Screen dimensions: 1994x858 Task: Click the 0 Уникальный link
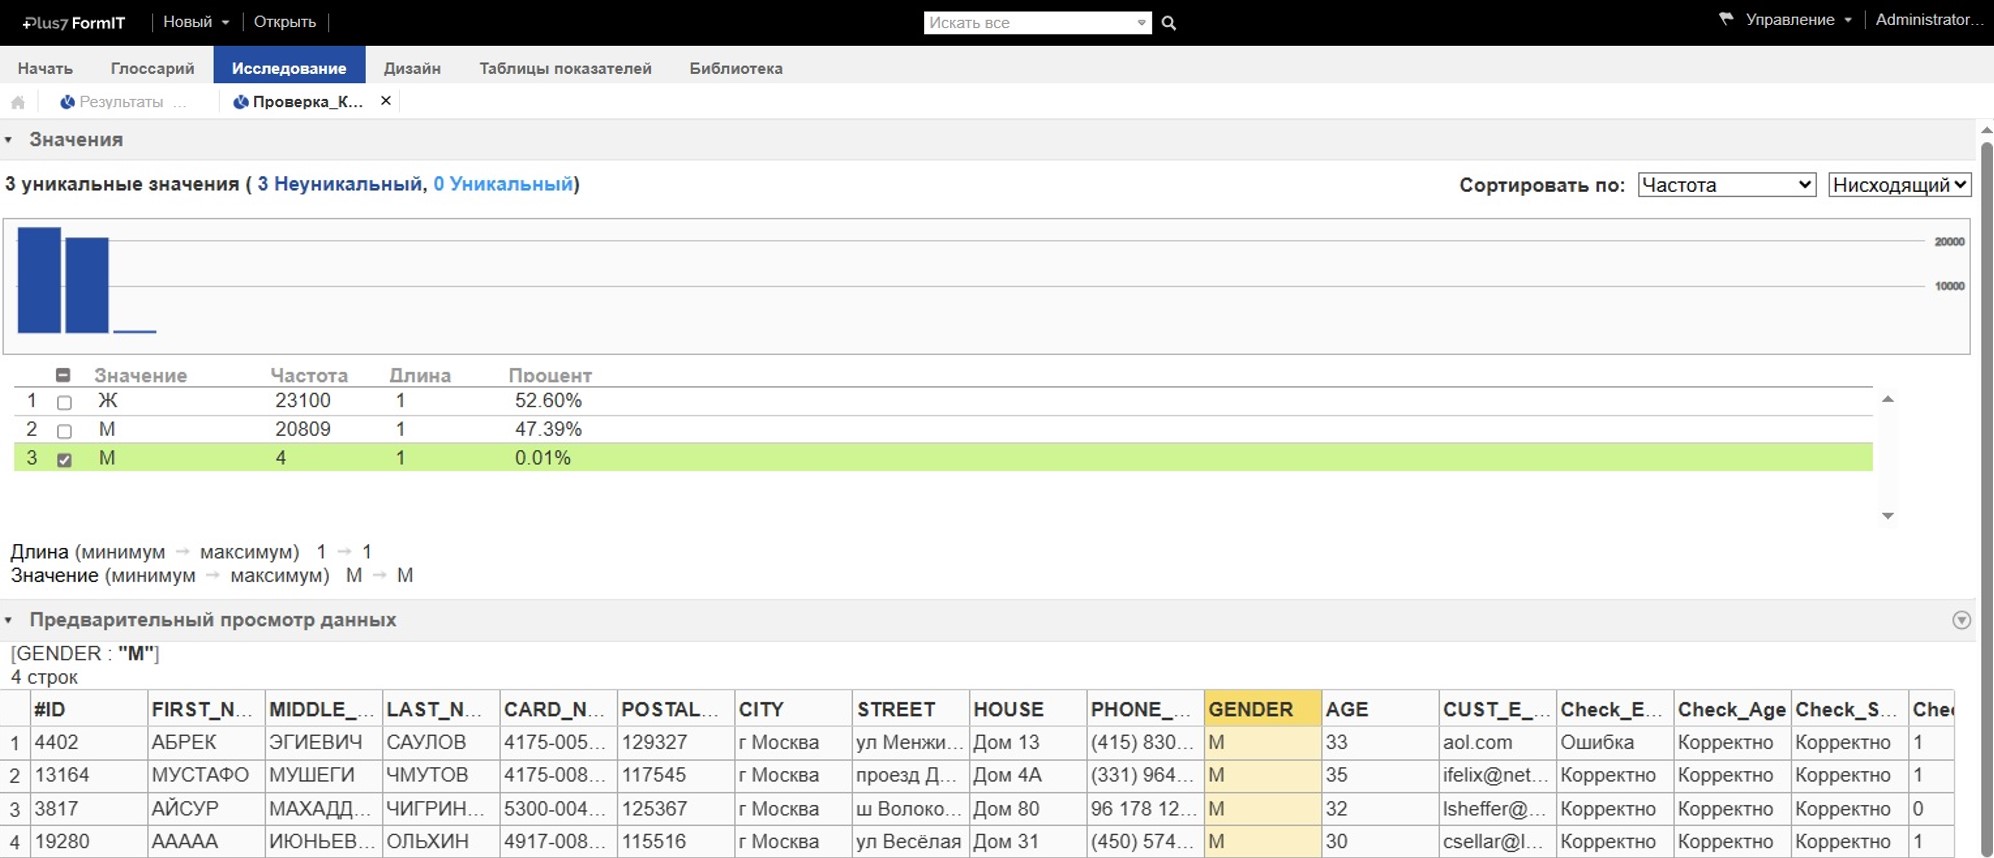[x=503, y=184]
